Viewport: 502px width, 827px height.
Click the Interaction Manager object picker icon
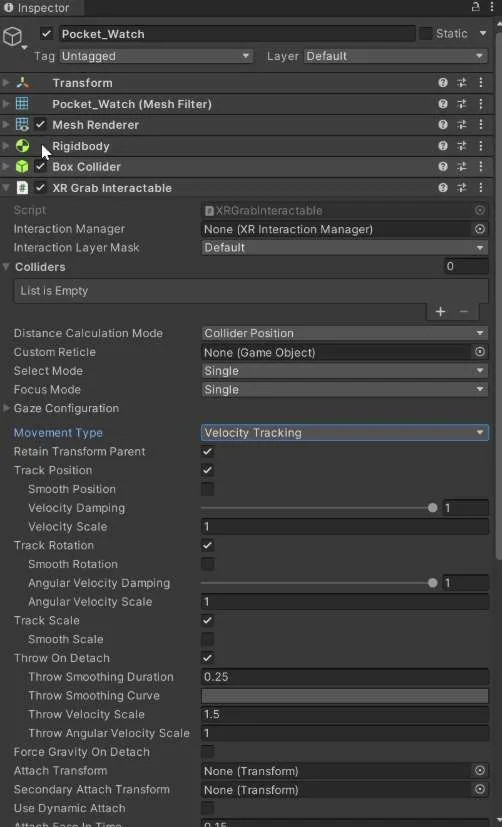click(480, 229)
